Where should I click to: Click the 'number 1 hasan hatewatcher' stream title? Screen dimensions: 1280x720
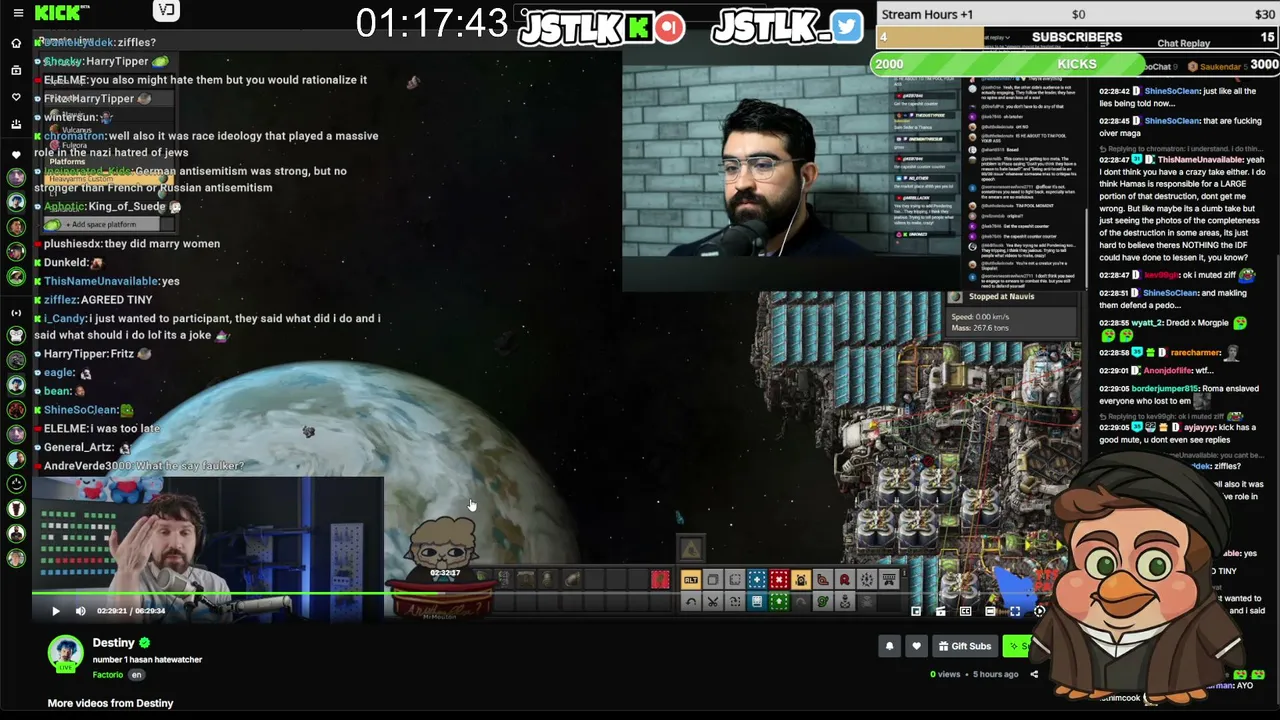(148, 660)
